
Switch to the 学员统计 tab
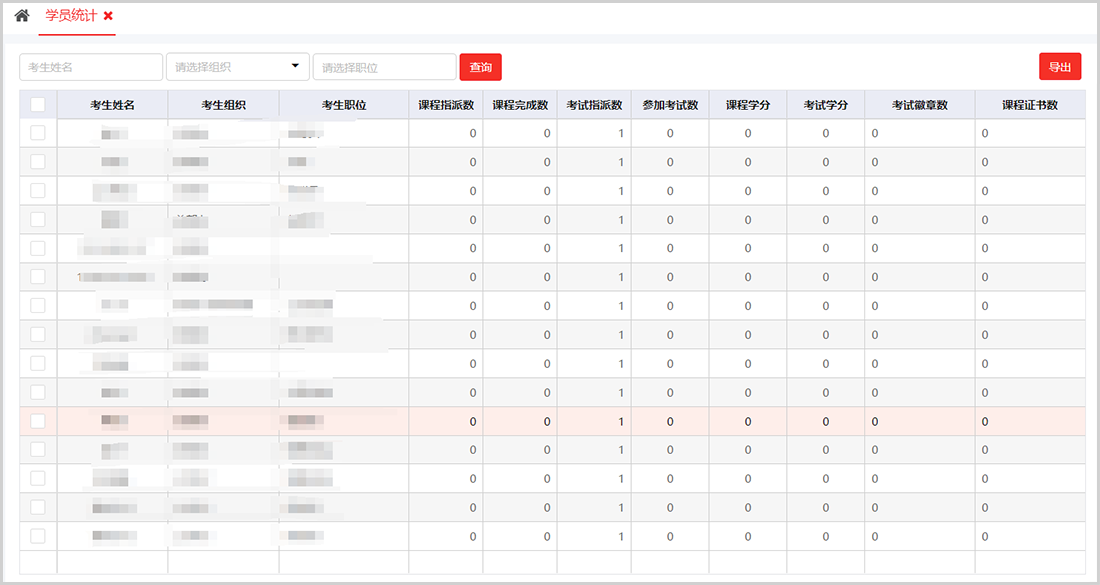pos(70,16)
